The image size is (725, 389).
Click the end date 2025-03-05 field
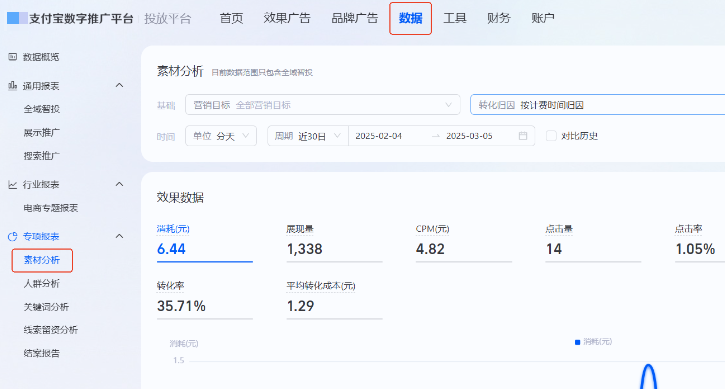click(469, 136)
